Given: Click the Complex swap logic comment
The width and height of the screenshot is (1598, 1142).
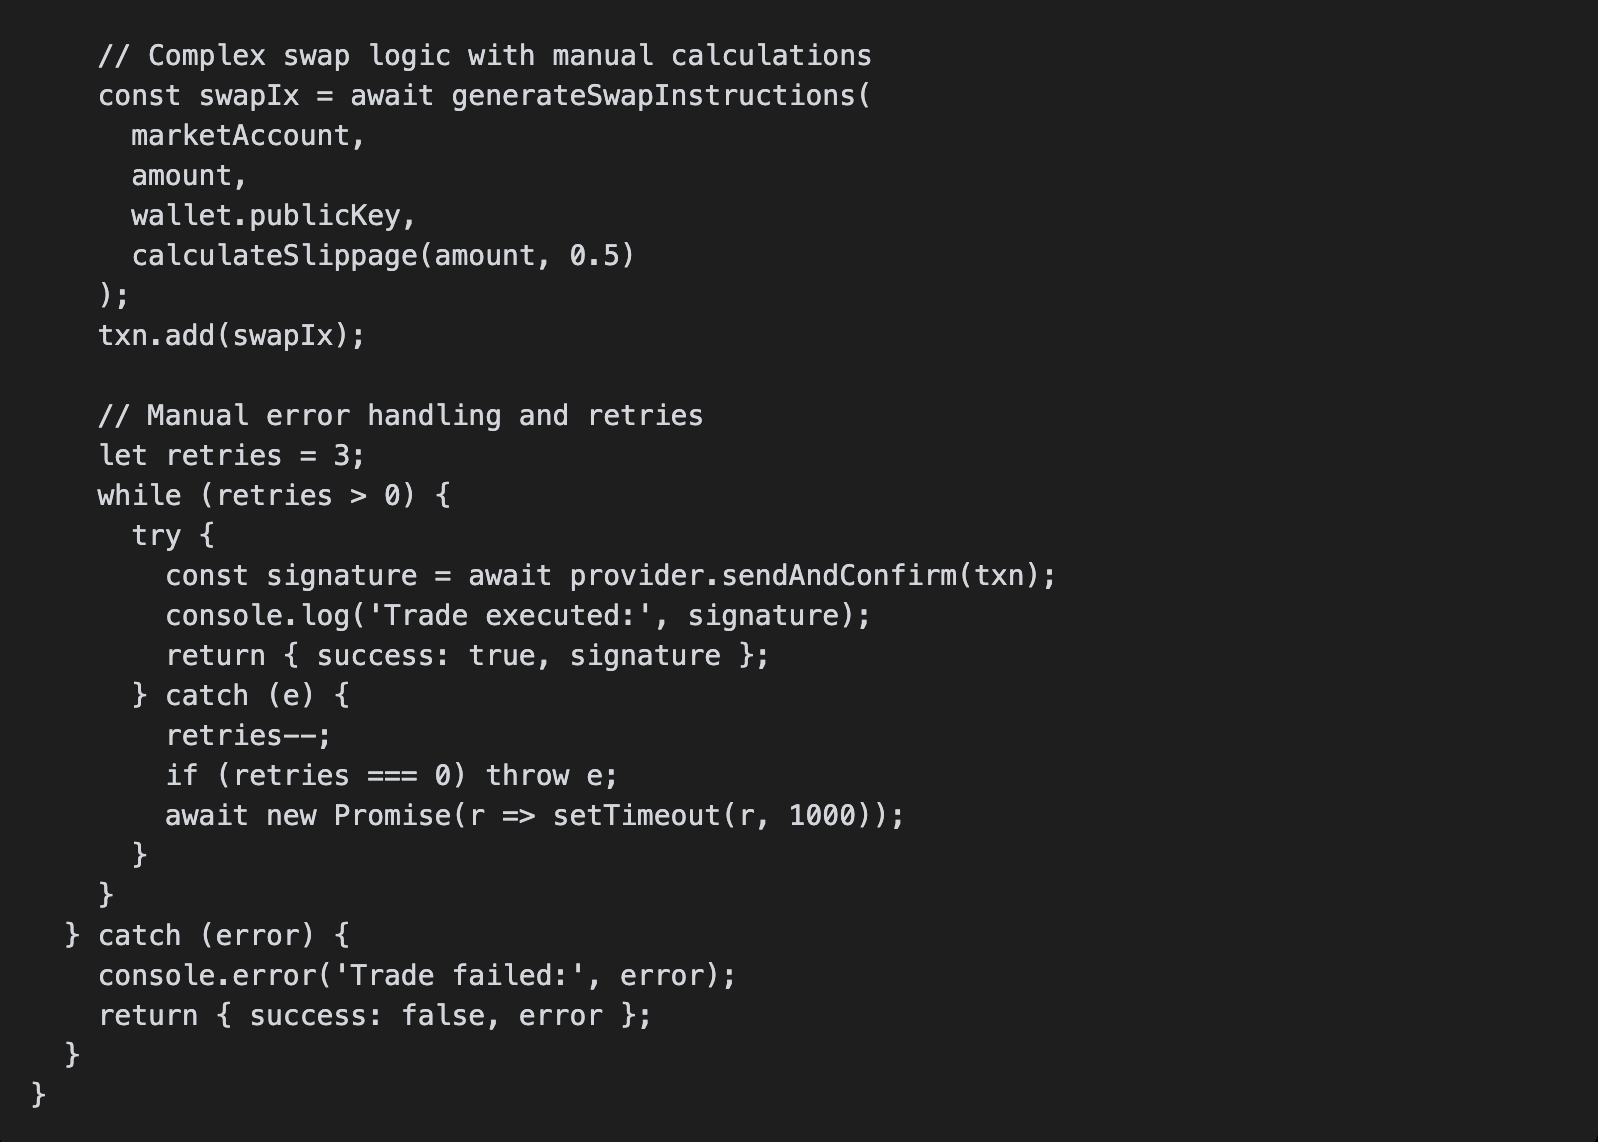Looking at the screenshot, I should 485,56.
